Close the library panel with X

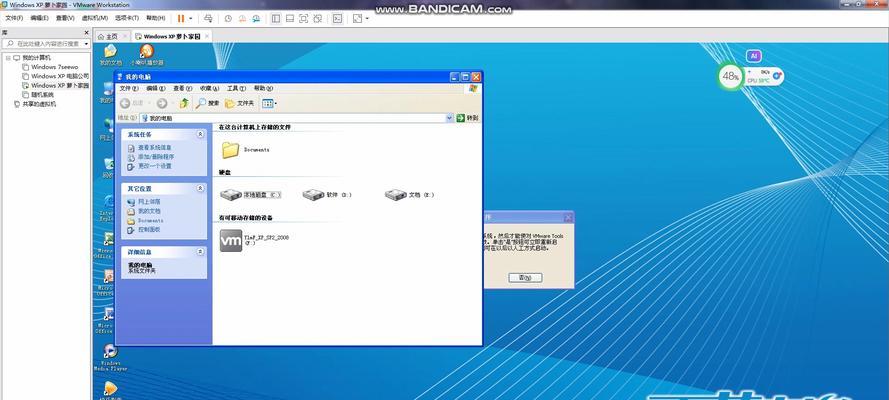click(x=86, y=33)
